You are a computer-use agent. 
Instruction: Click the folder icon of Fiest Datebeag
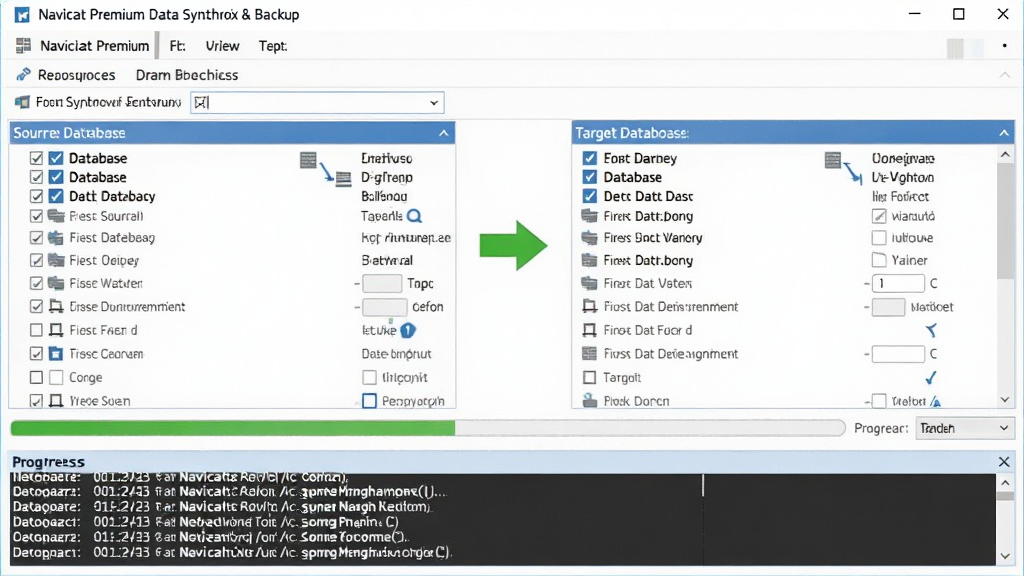coord(56,238)
